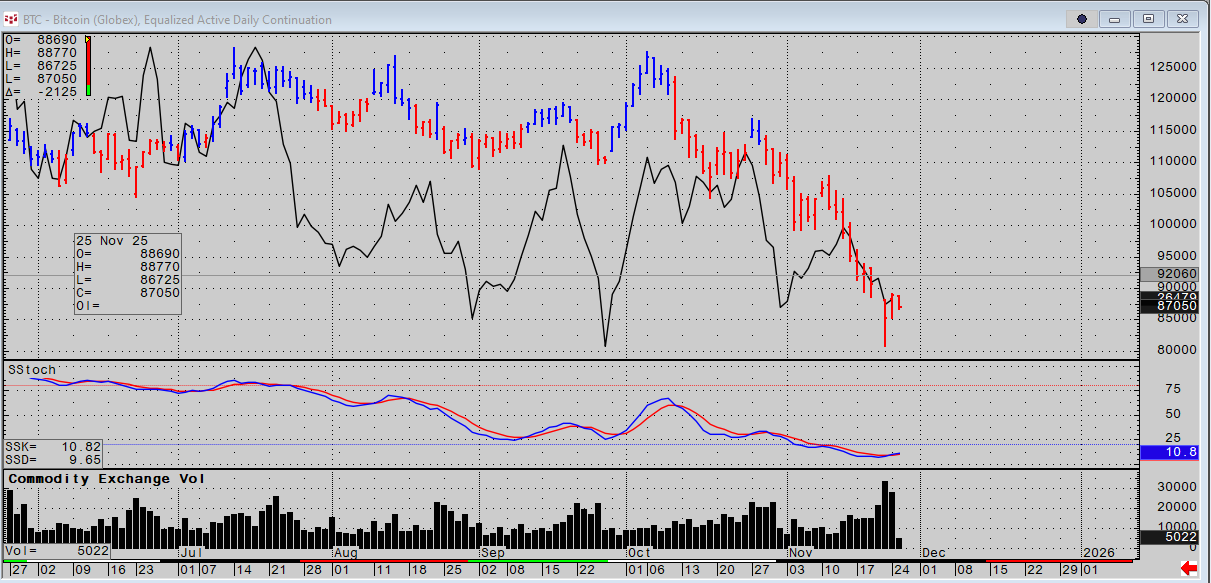Click the Jul month label on time axis
The width and height of the screenshot is (1211, 583).
191,552
